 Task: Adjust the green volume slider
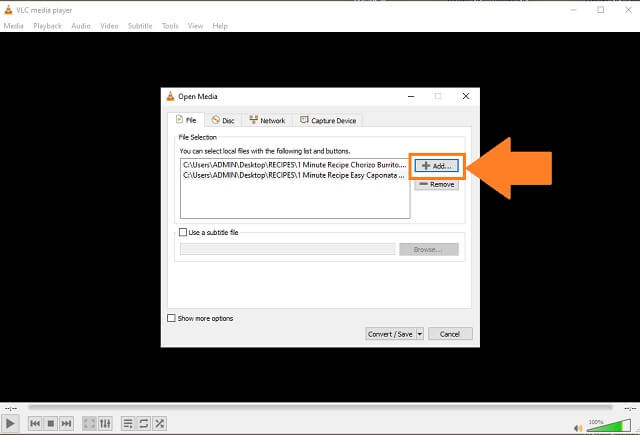point(609,426)
